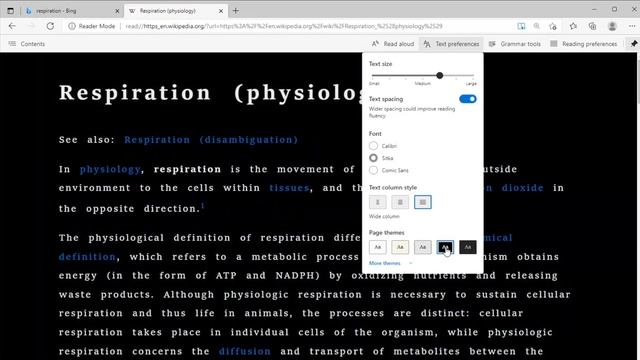This screenshot has width=640, height=360.
Task: Open the Collections icon
Action: tap(592, 26)
